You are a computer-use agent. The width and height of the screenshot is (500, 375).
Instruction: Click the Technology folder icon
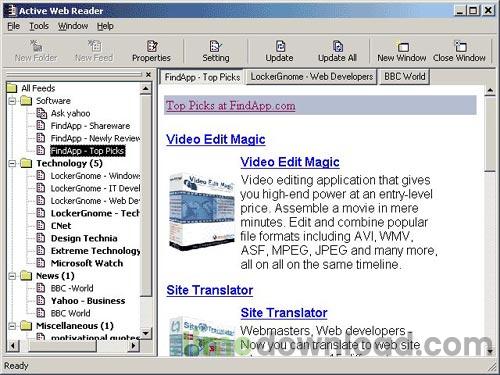coord(26,163)
